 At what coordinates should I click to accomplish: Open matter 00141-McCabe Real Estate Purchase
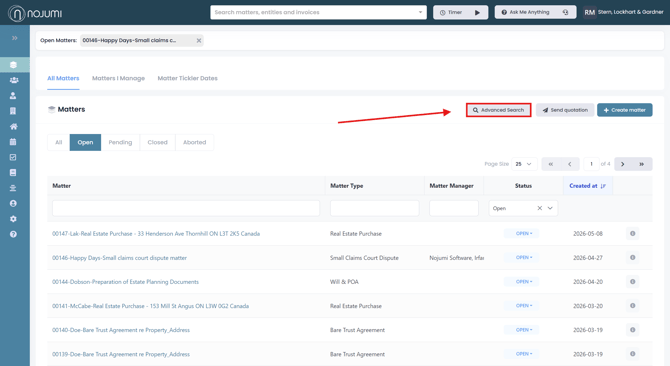150,306
